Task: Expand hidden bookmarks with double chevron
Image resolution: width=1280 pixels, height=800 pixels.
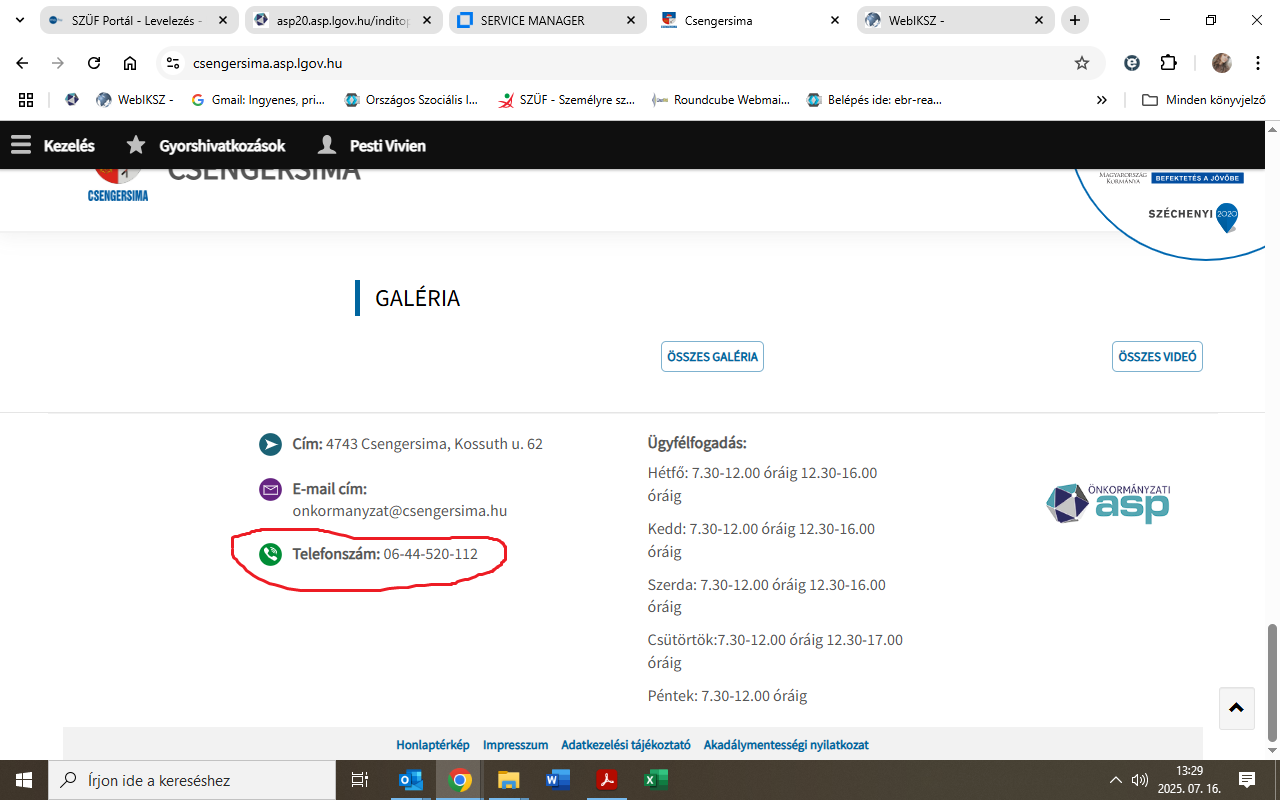Action: (x=1102, y=100)
